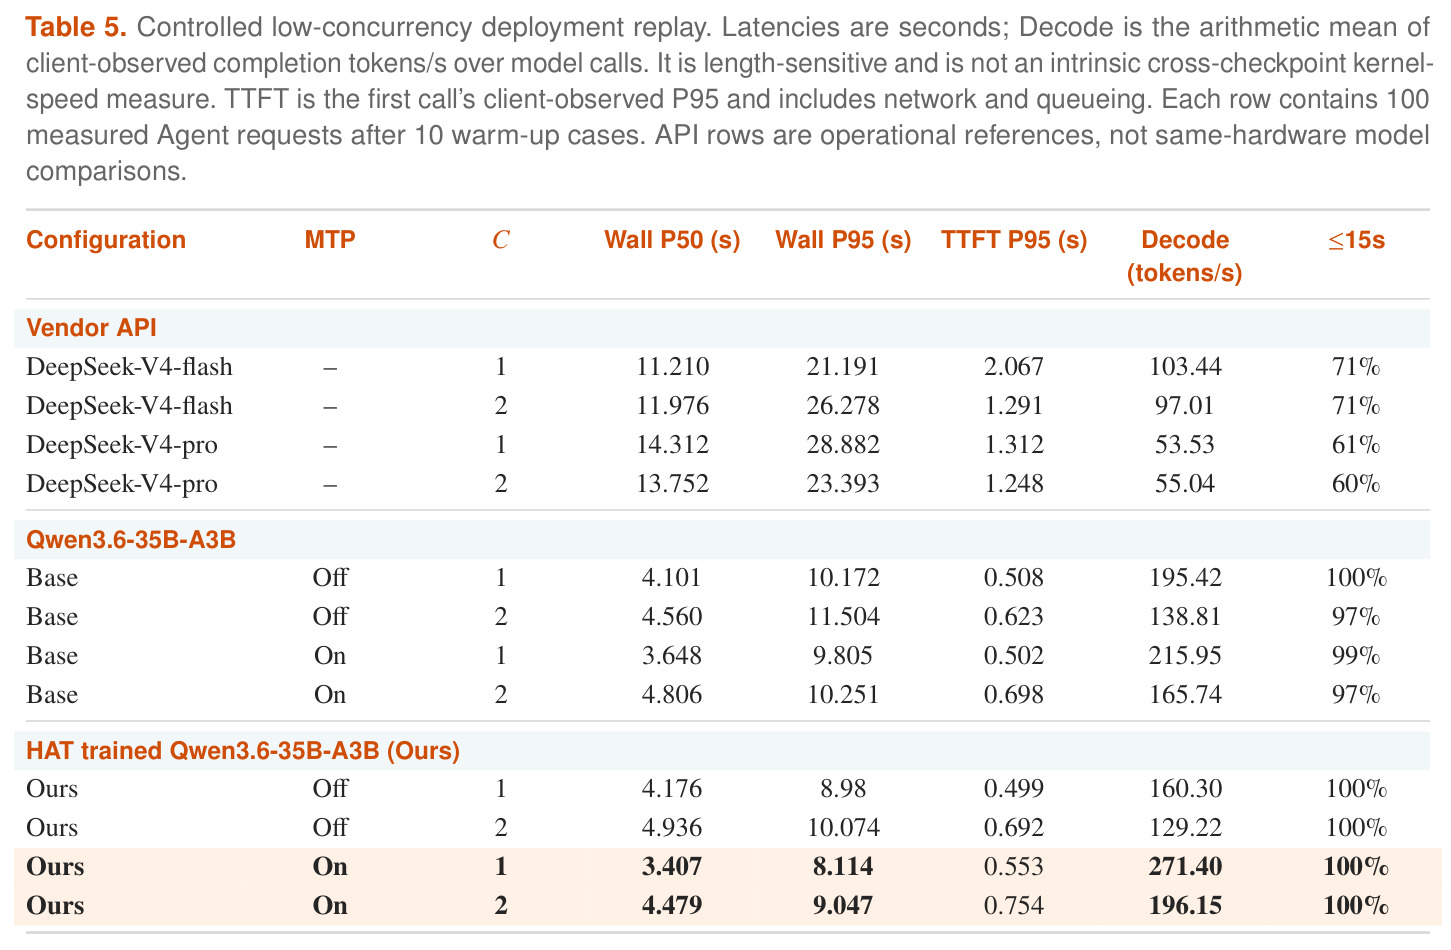
Task: Click the Wall P50 value 11.976
Action: tap(672, 406)
